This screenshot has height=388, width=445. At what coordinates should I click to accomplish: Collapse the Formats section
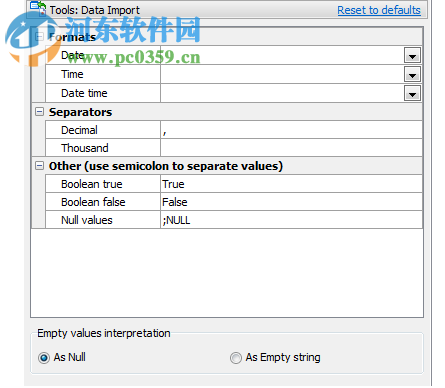[39, 36]
